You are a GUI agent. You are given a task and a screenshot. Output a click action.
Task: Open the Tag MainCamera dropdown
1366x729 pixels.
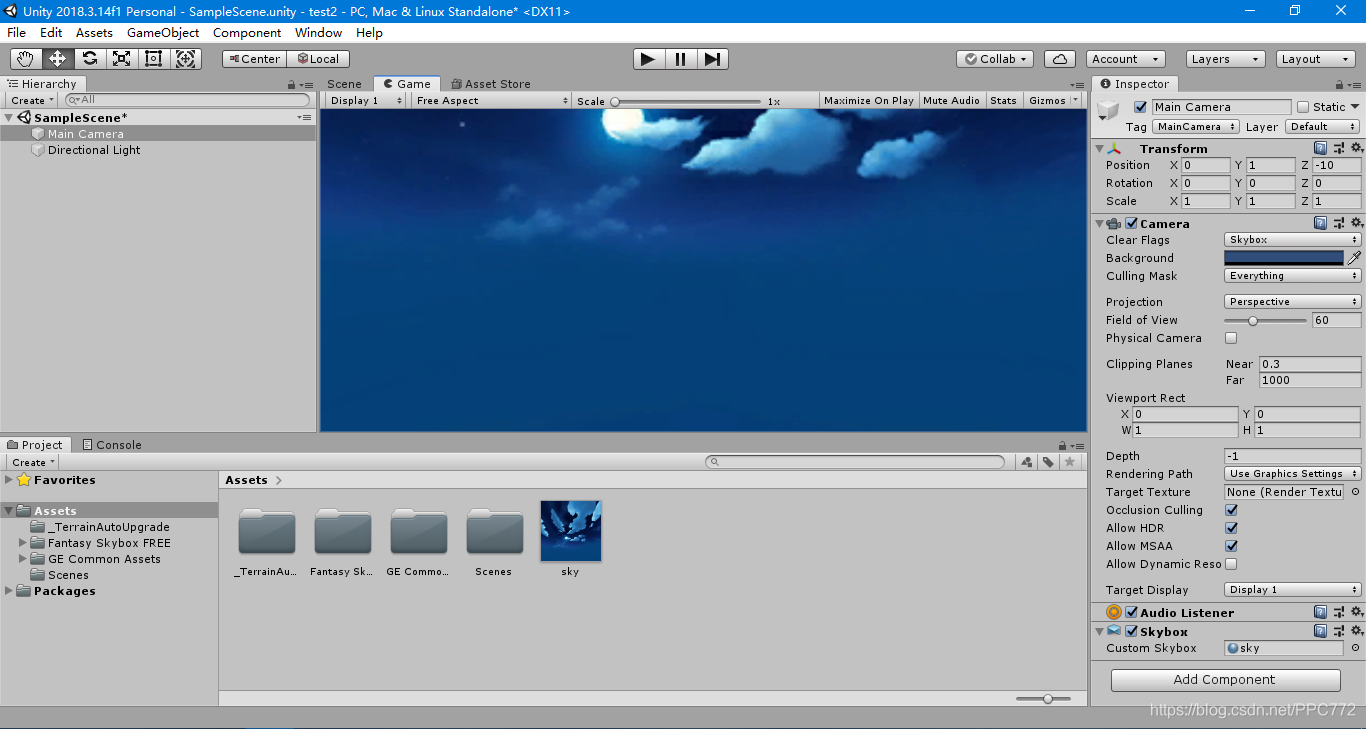[1195, 127]
